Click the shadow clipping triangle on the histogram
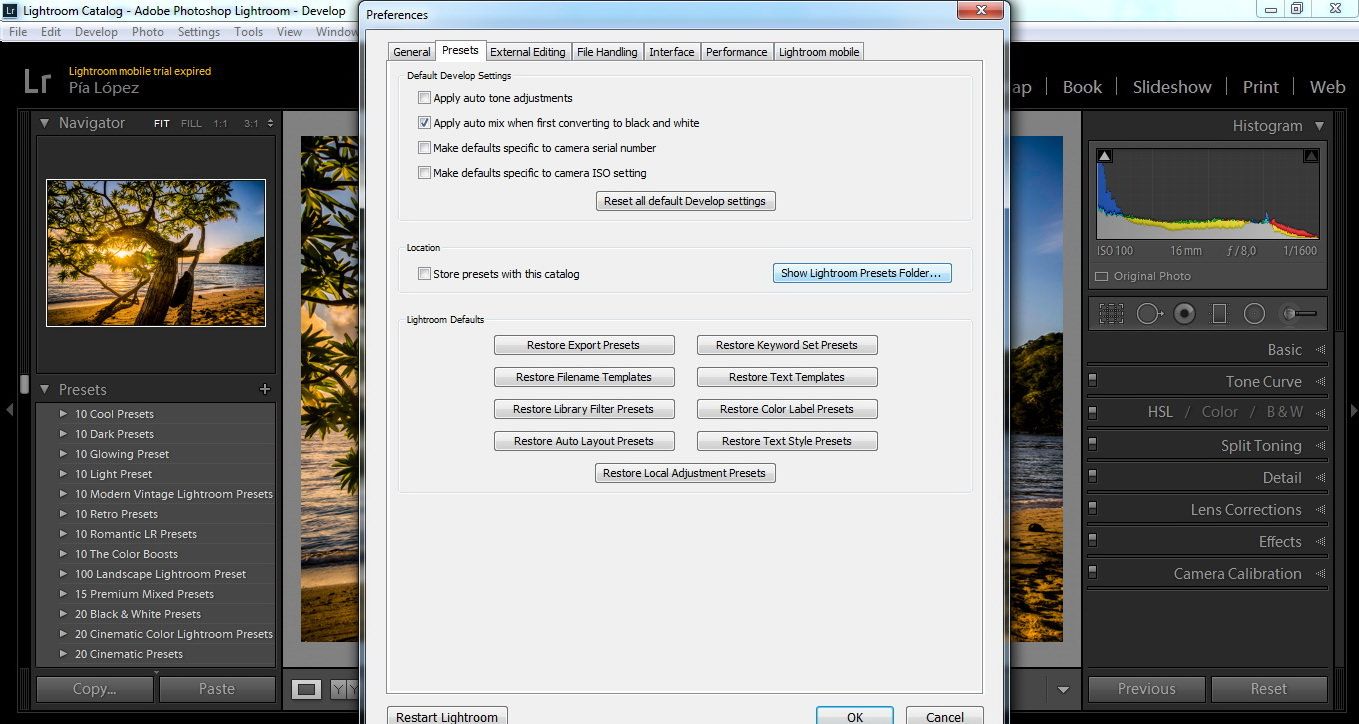 1104,155
